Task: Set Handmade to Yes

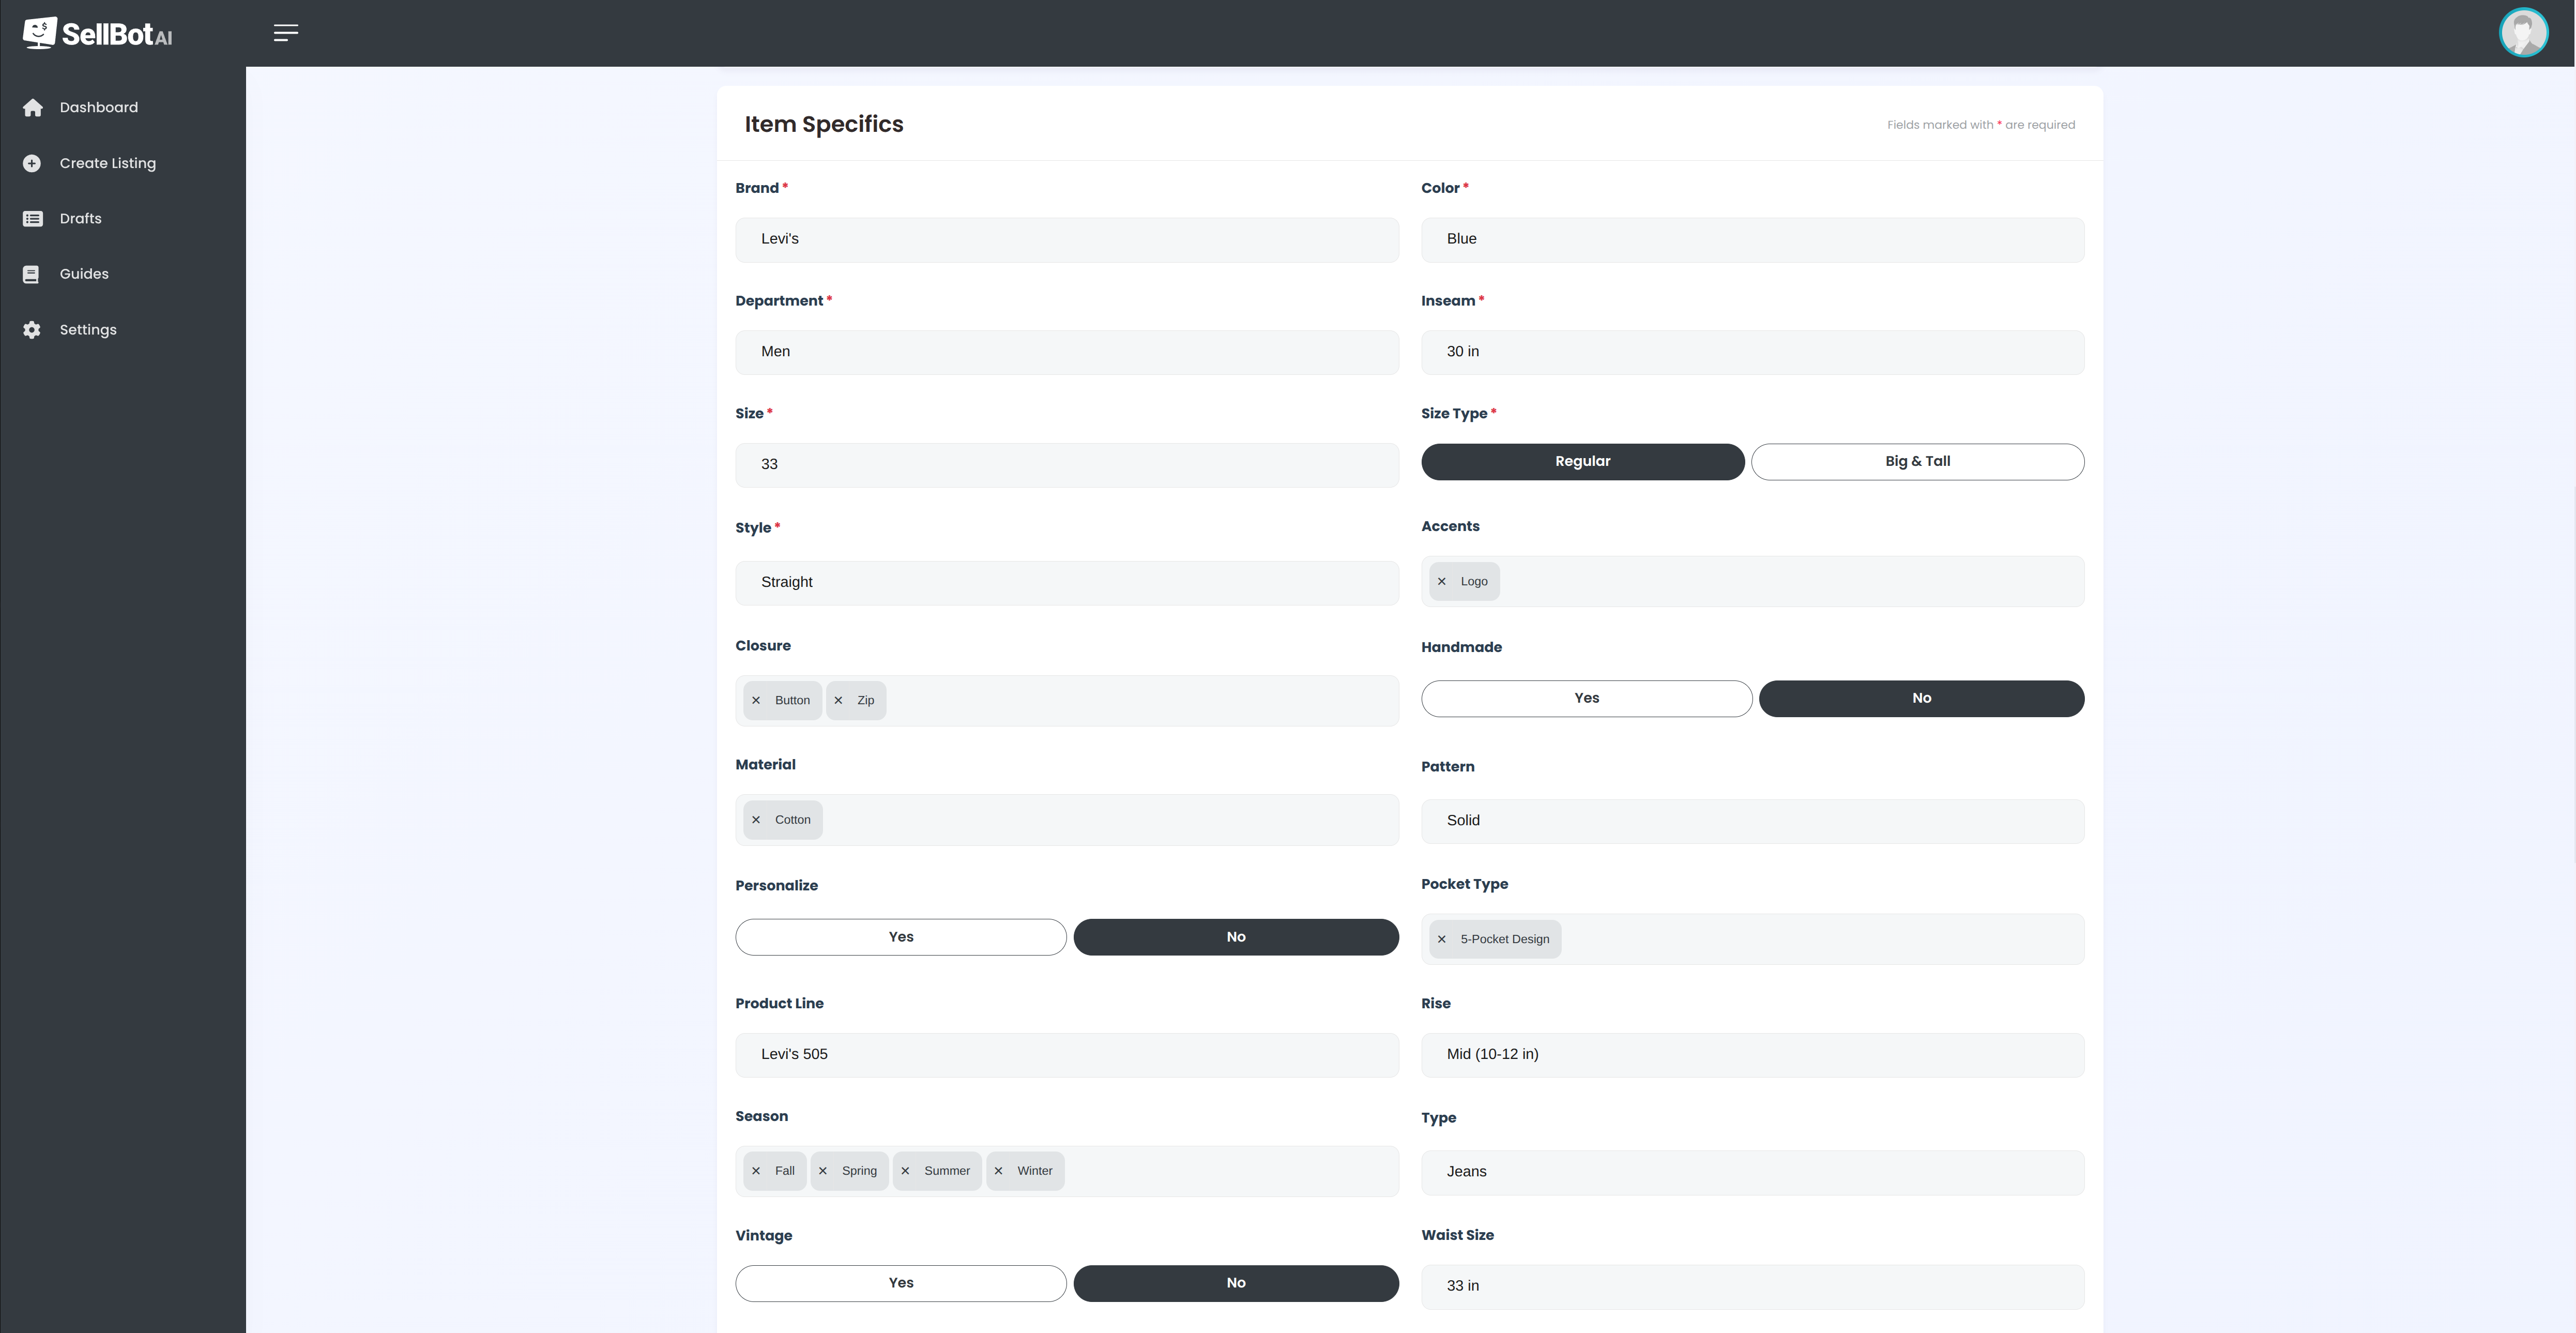Action: (1586, 699)
